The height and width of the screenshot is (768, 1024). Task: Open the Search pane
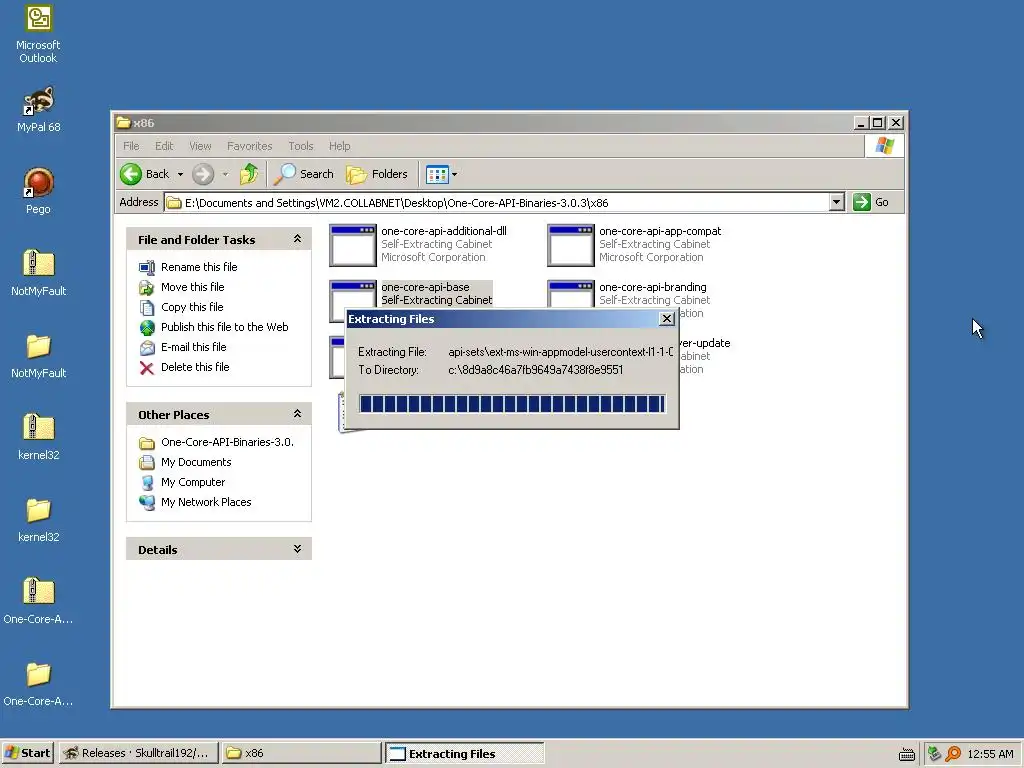[304, 174]
